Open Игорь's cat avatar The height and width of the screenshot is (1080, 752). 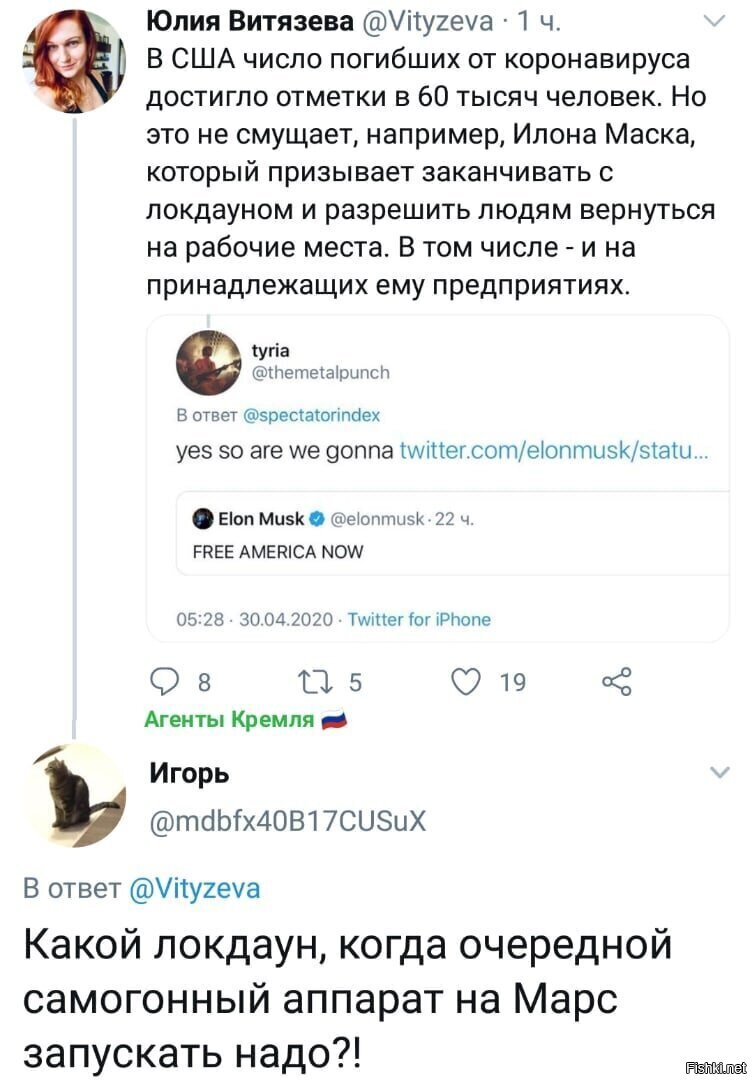(x=76, y=796)
